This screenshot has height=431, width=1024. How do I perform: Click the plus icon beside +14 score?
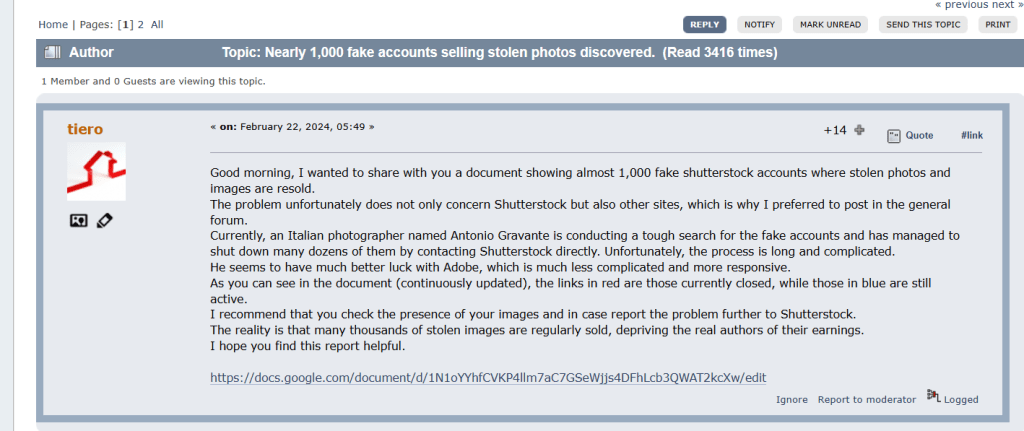[x=859, y=130]
